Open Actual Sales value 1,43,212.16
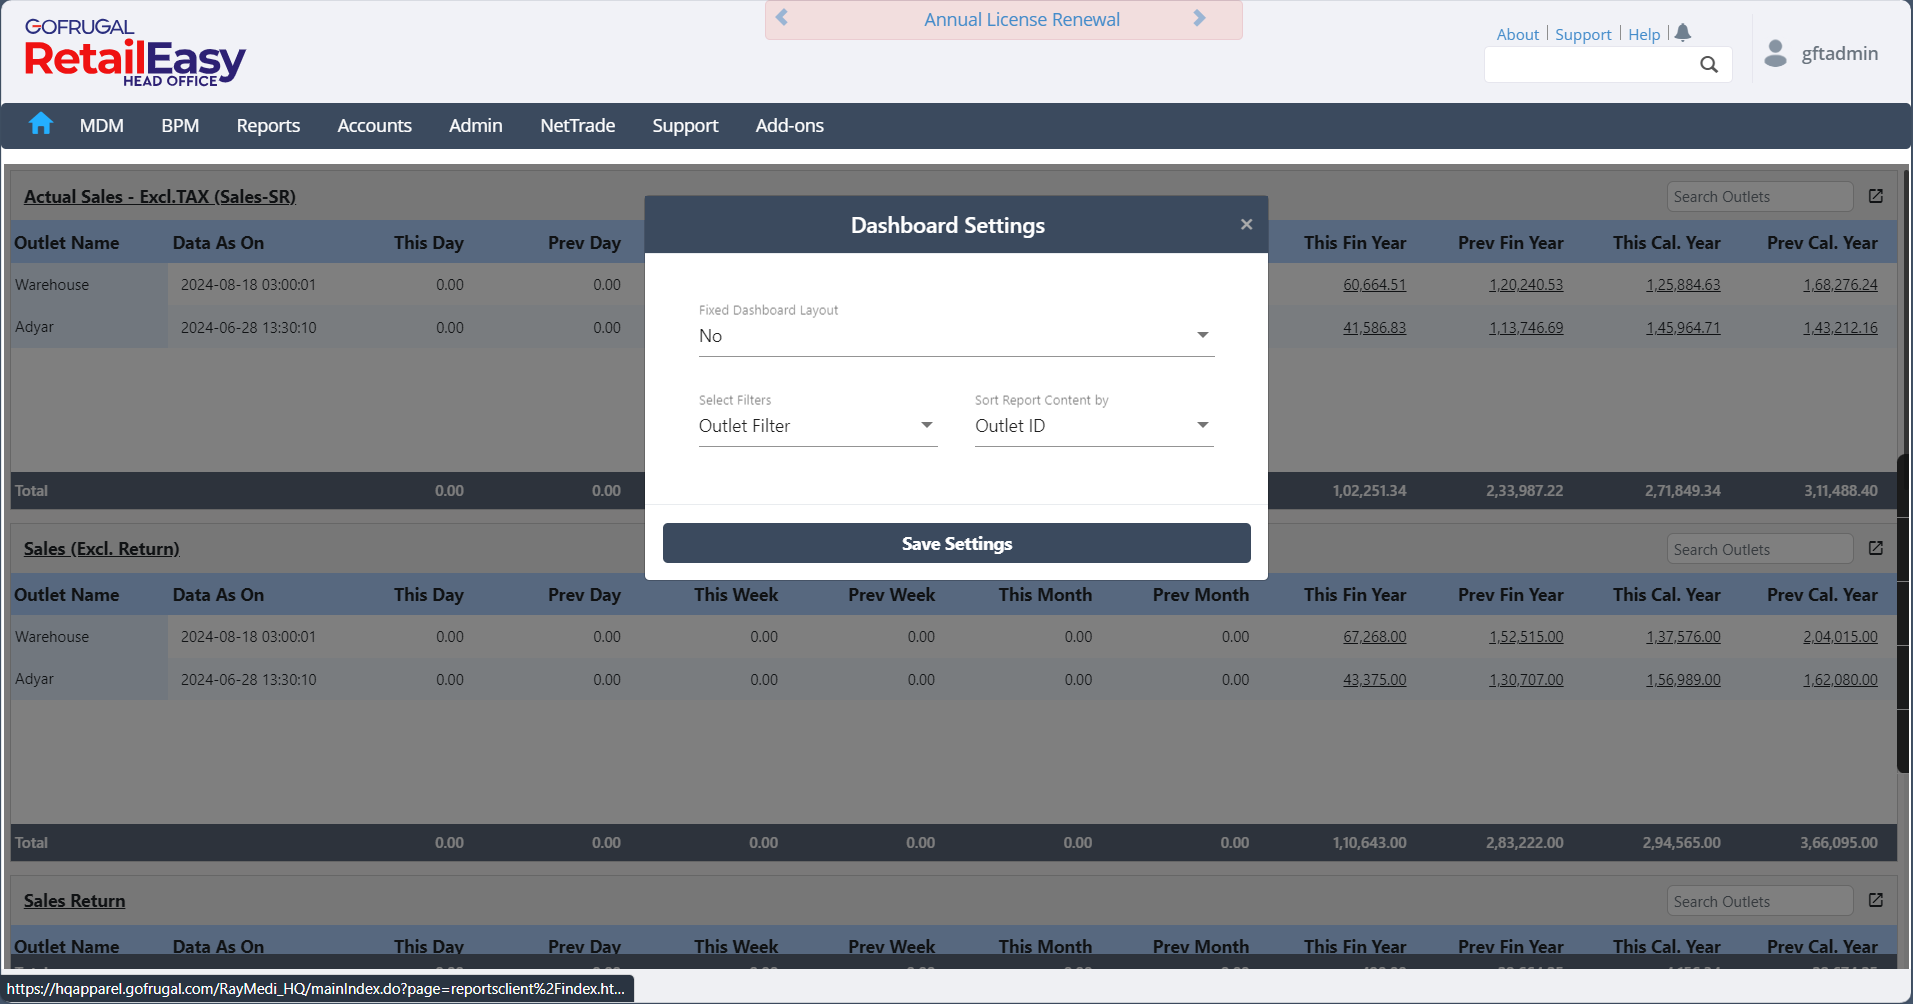The height and width of the screenshot is (1004, 1913). tap(1840, 328)
